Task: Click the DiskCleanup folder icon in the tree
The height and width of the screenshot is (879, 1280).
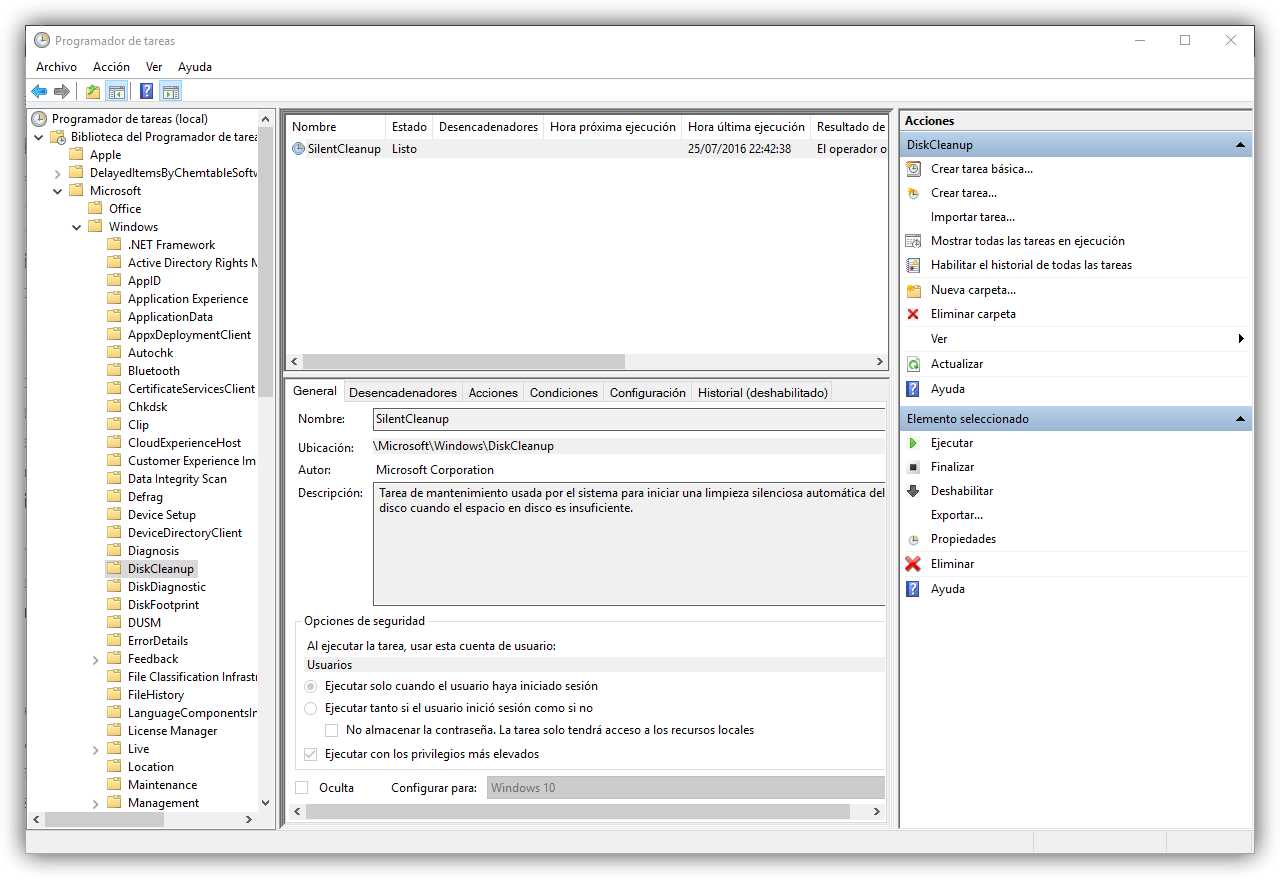Action: tap(115, 569)
